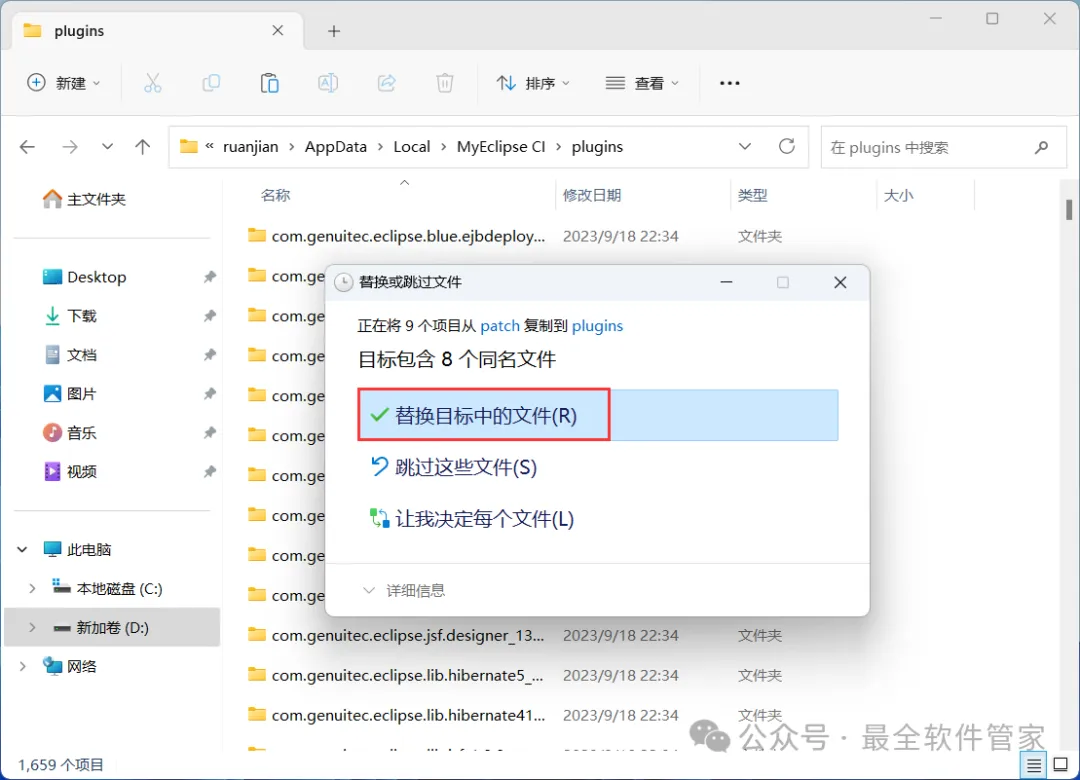
Task: Click the Paste clipboard icon
Action: coord(269,83)
